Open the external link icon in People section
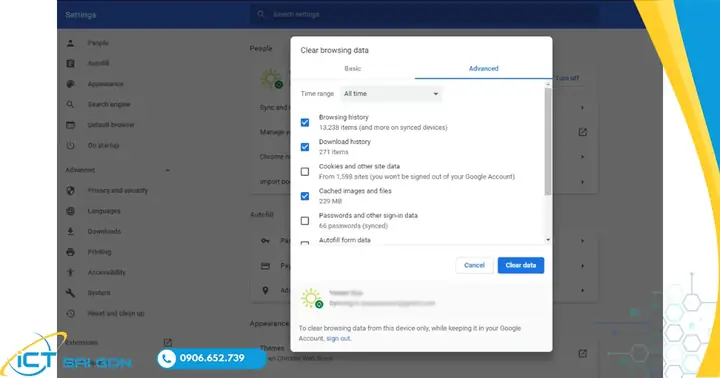720x378 pixels. pyautogui.click(x=582, y=132)
